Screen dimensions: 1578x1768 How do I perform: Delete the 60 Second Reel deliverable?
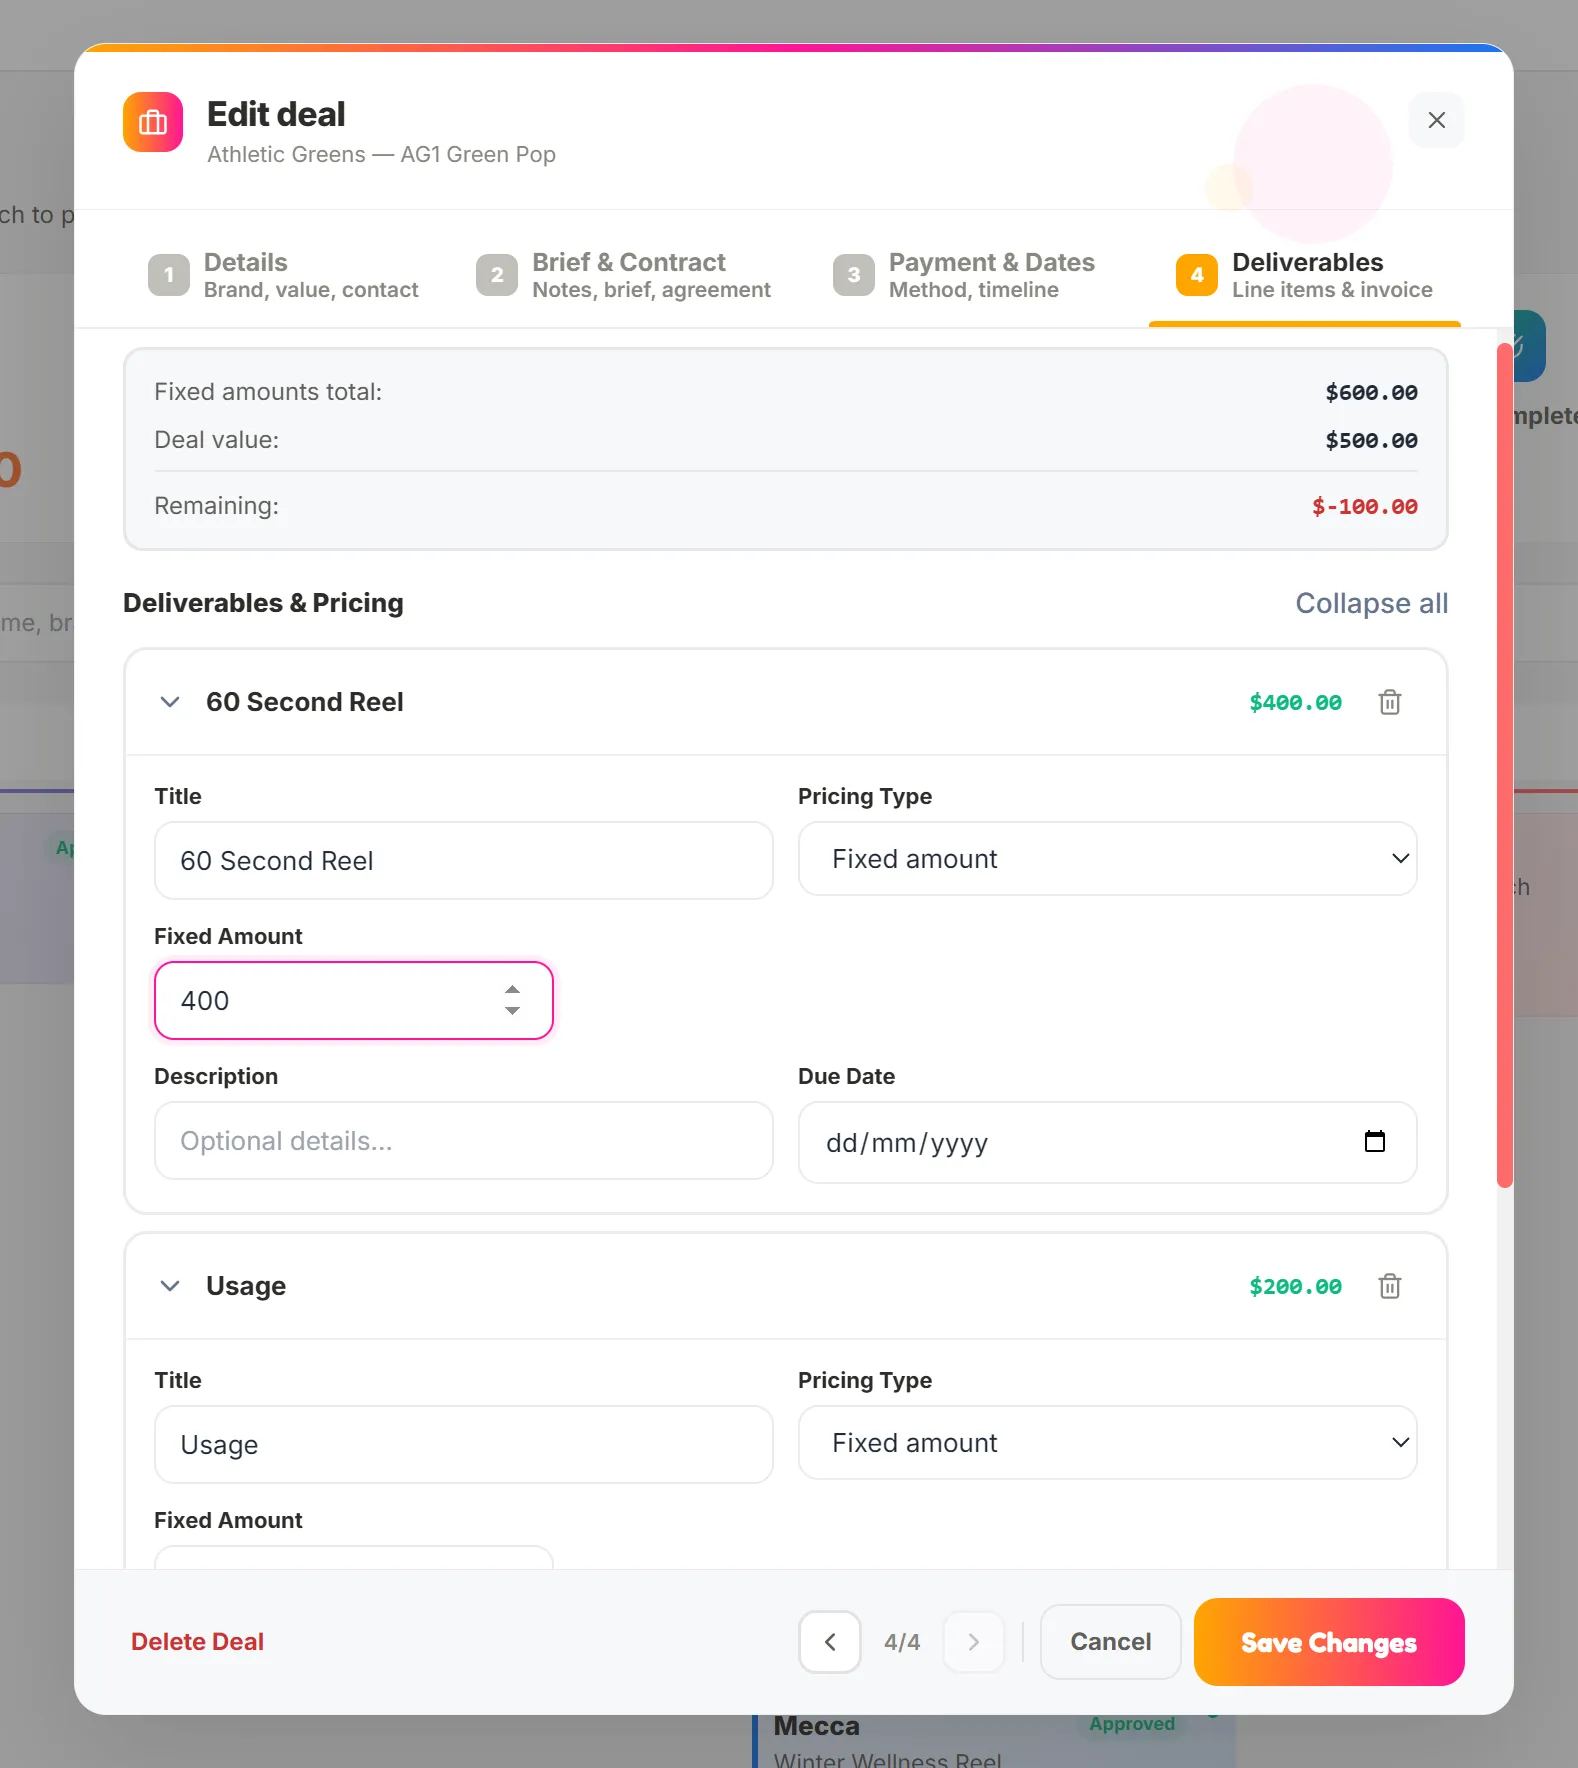point(1389,702)
